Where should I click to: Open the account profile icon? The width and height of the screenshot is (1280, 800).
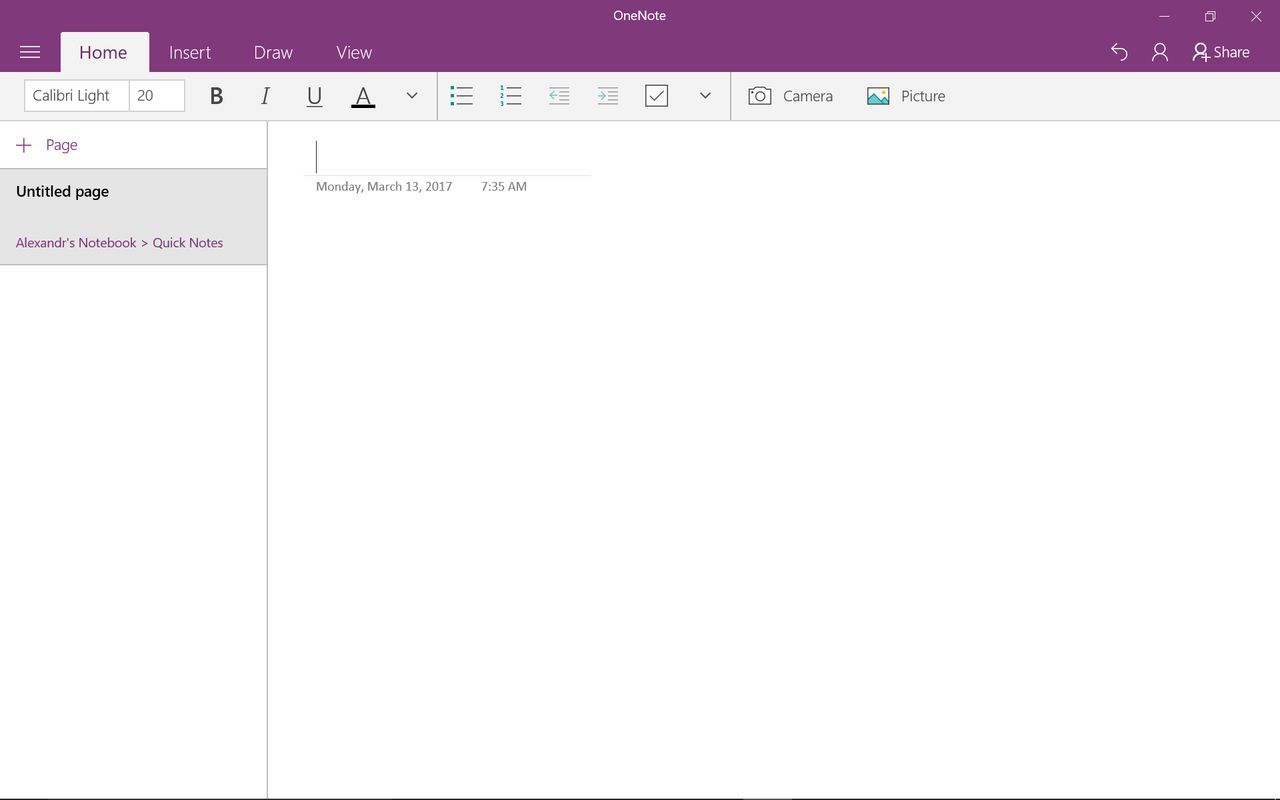point(1160,52)
